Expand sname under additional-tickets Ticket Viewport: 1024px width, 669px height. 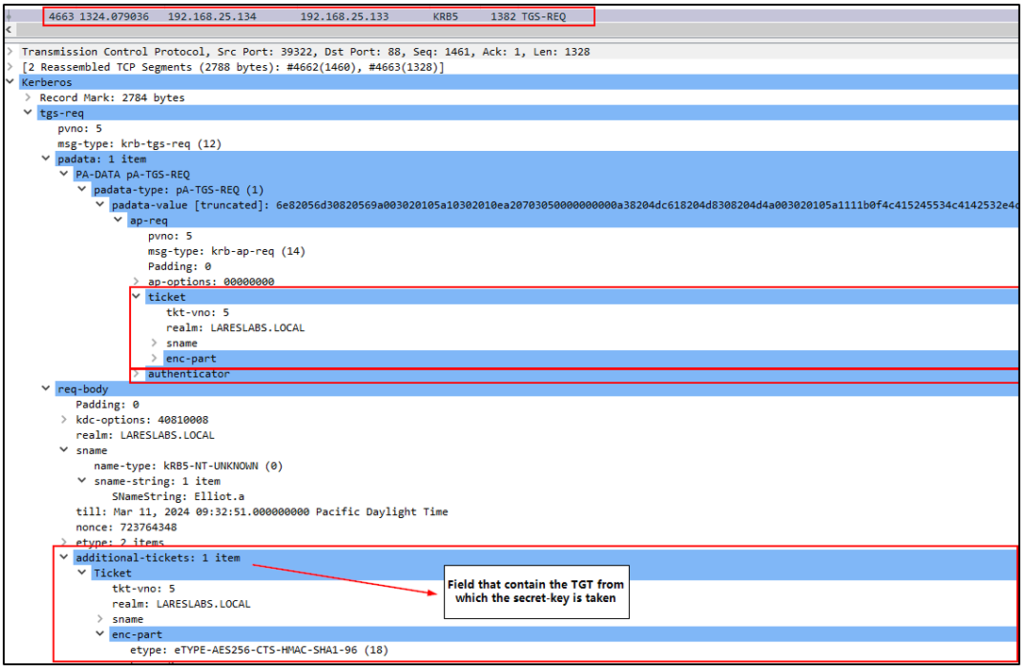pos(100,619)
